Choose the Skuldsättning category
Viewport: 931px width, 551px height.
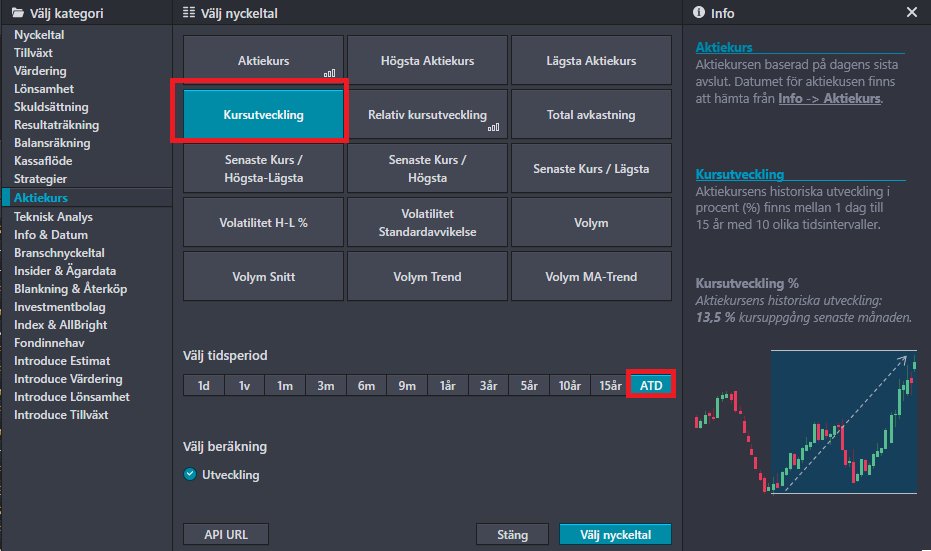(x=51, y=107)
